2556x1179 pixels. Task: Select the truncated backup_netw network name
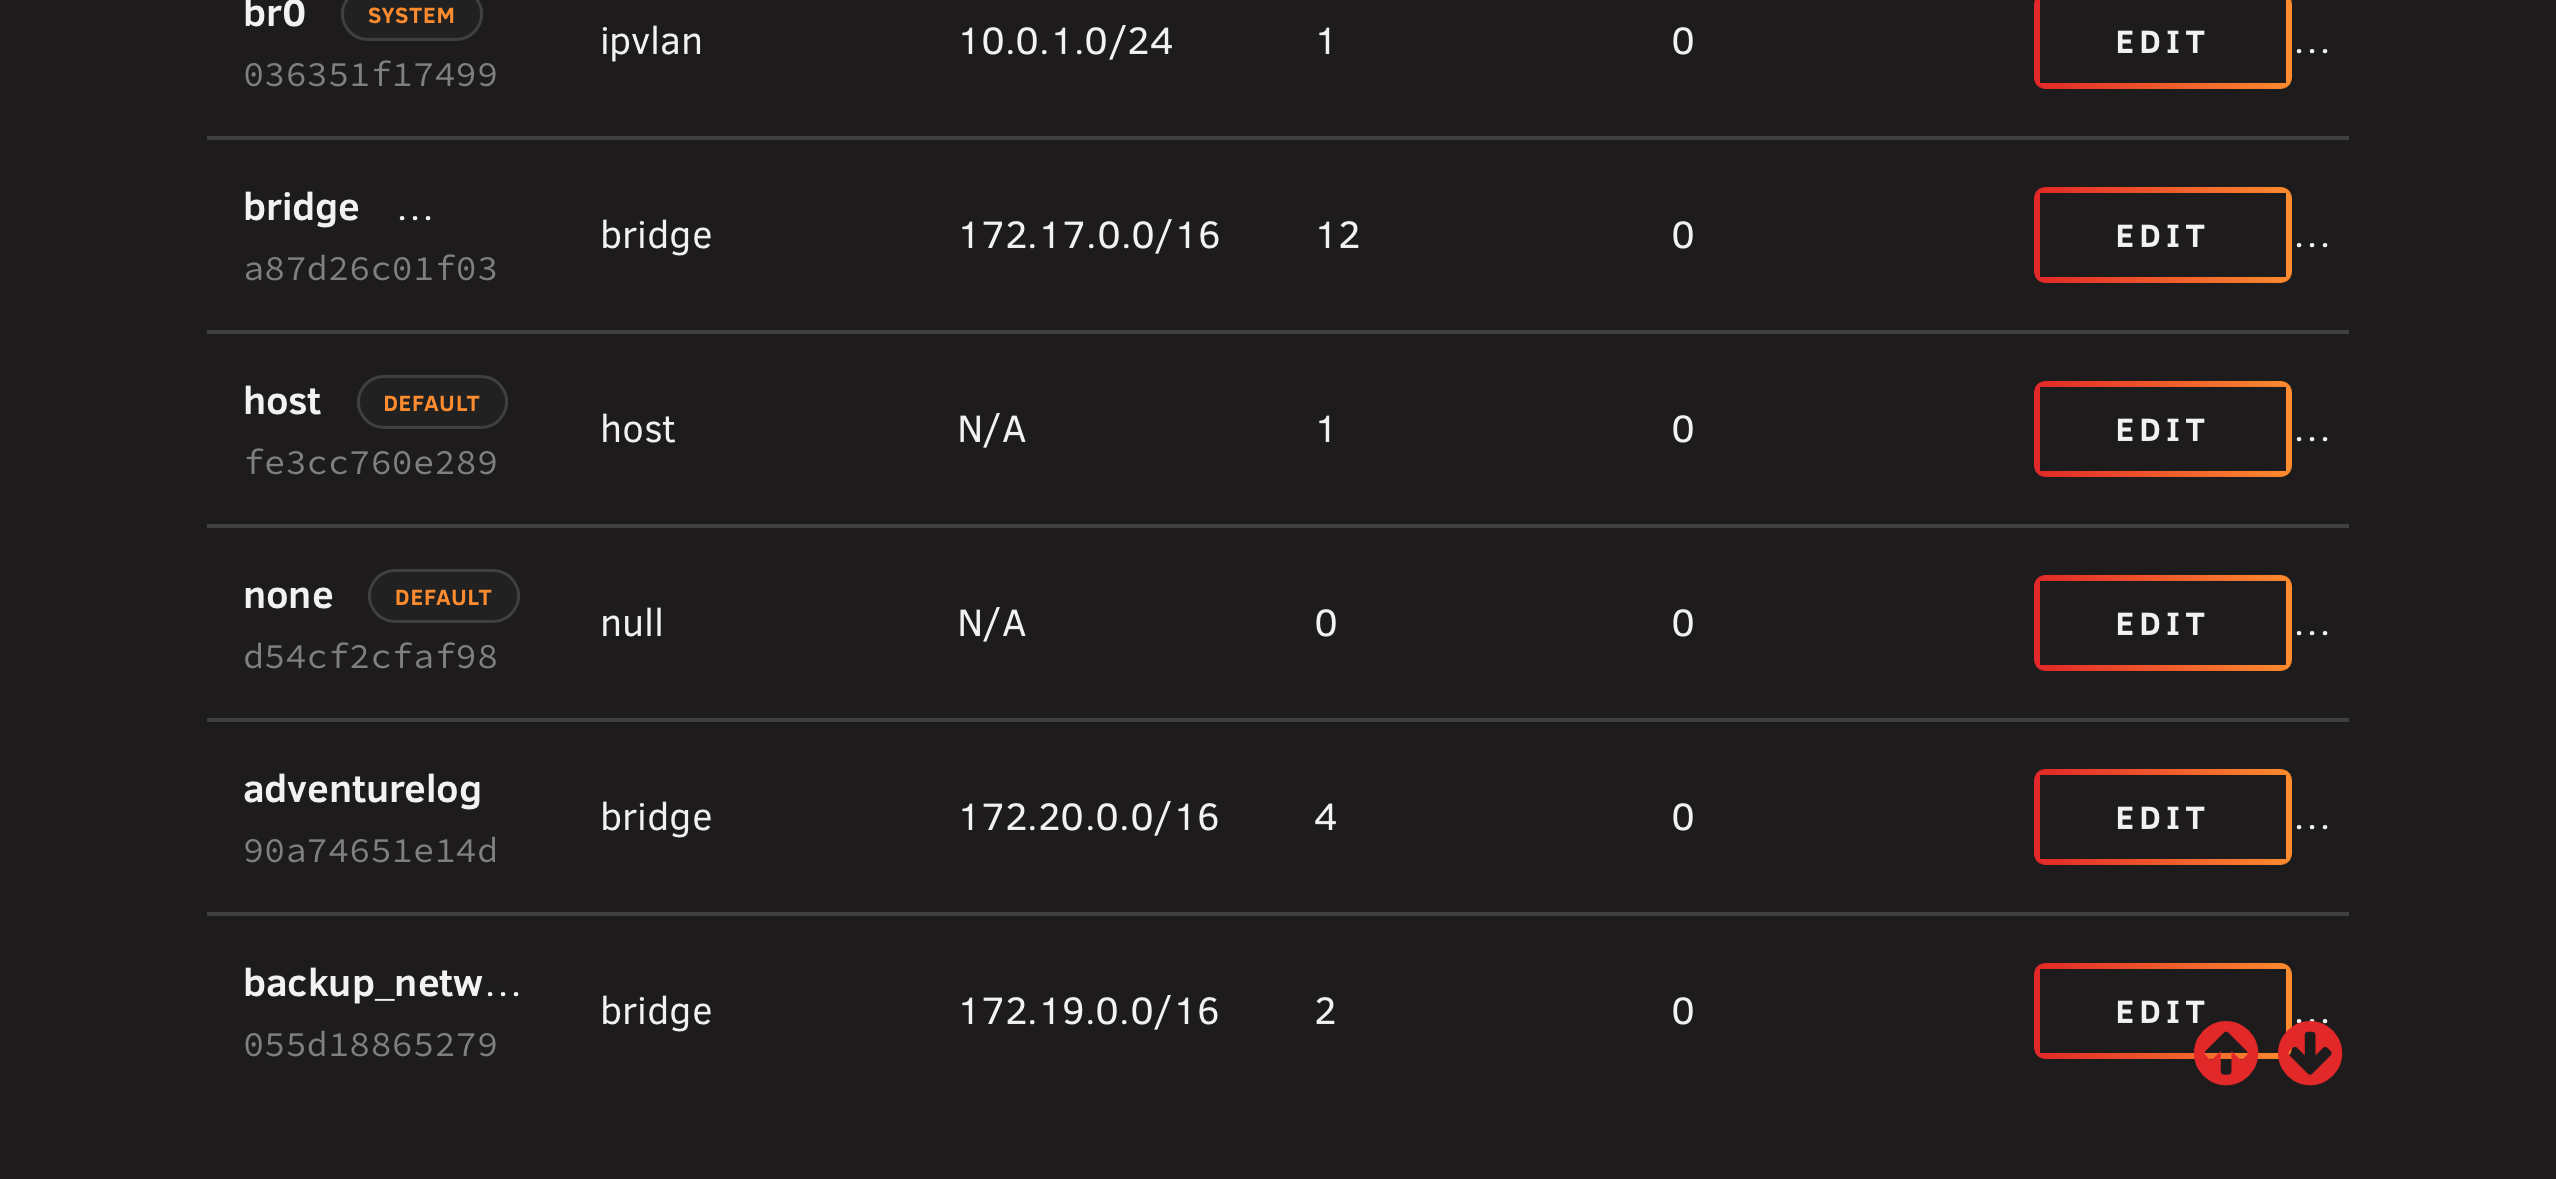[x=382, y=983]
